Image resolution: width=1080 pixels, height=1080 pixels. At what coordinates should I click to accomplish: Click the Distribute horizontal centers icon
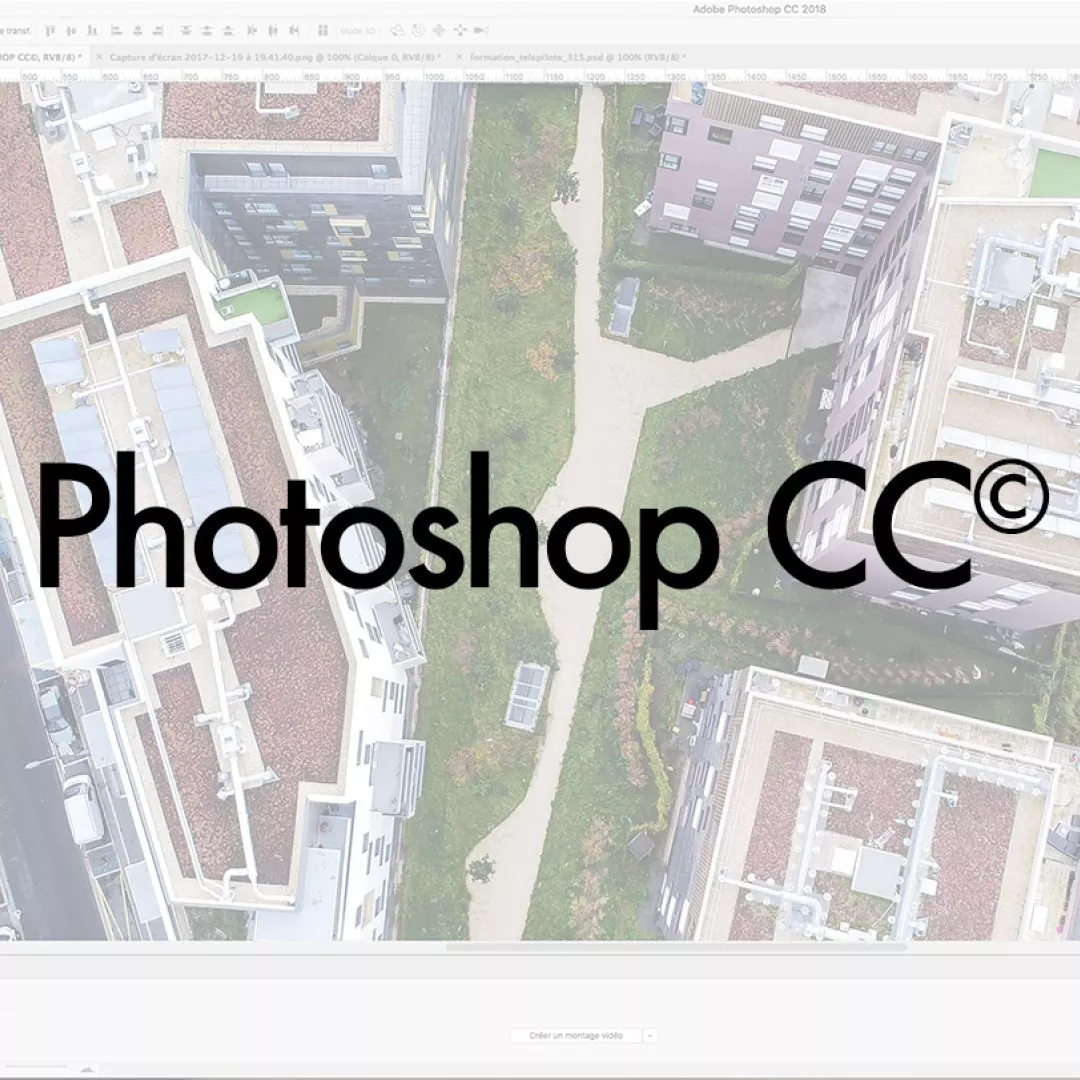coord(273,30)
